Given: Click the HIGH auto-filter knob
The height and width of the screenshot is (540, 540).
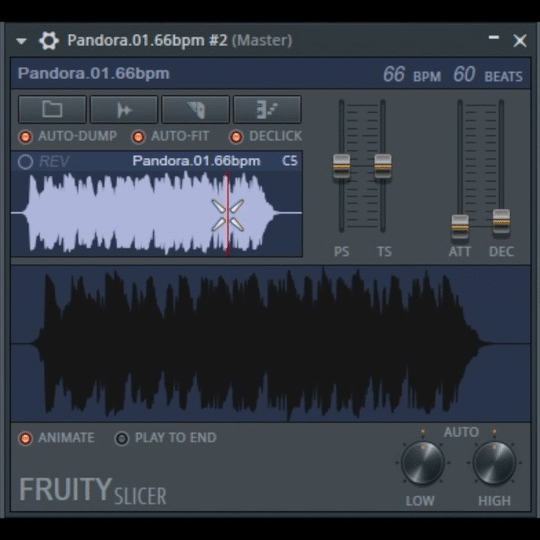Looking at the screenshot, I should point(494,463).
